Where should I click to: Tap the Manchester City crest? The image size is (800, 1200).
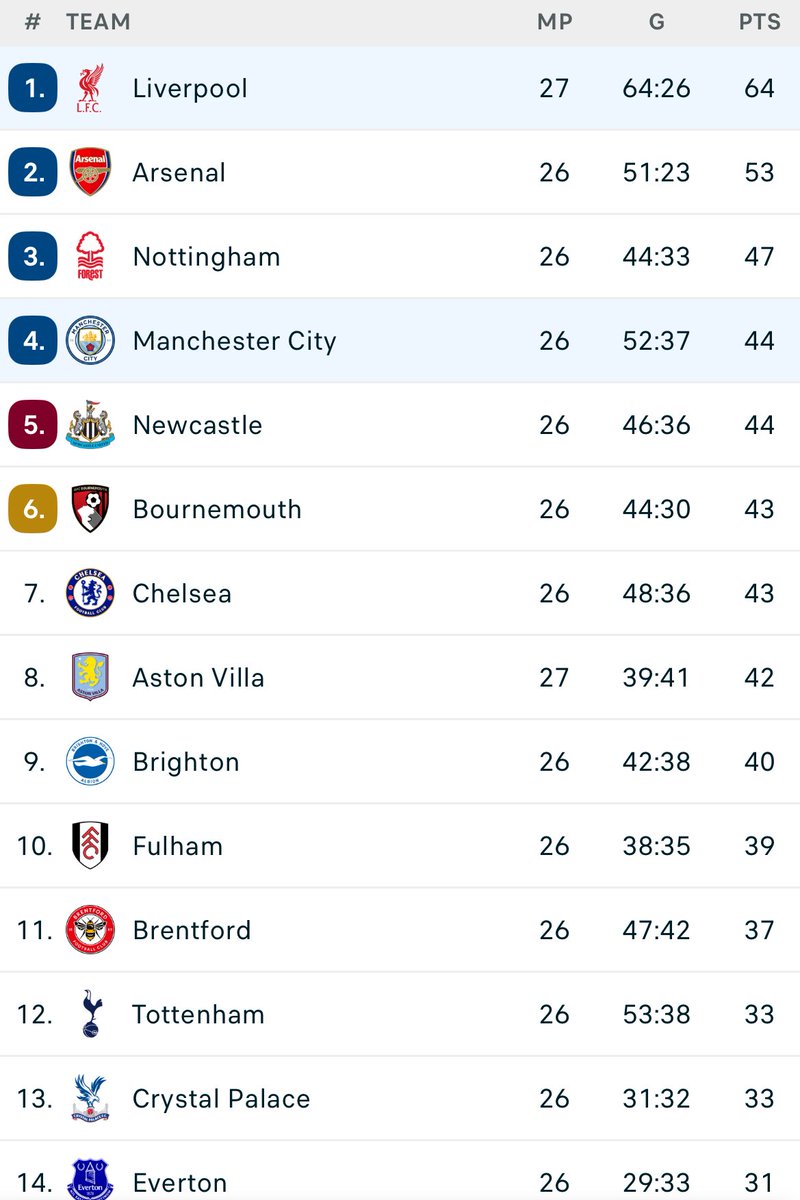pyautogui.click(x=90, y=340)
